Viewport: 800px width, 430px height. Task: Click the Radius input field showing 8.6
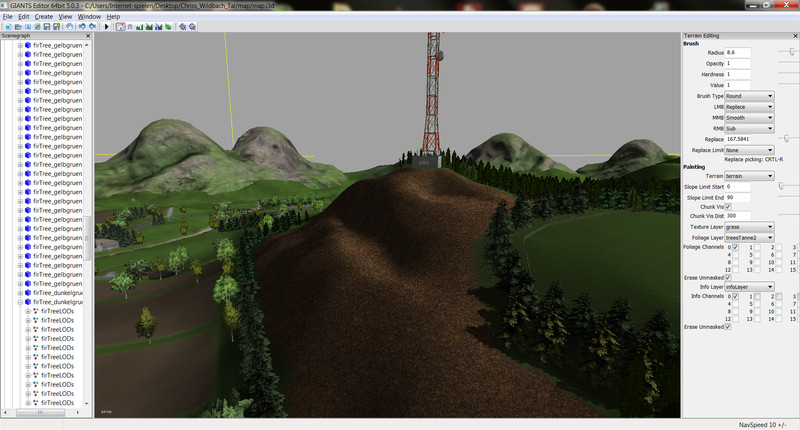(737, 52)
